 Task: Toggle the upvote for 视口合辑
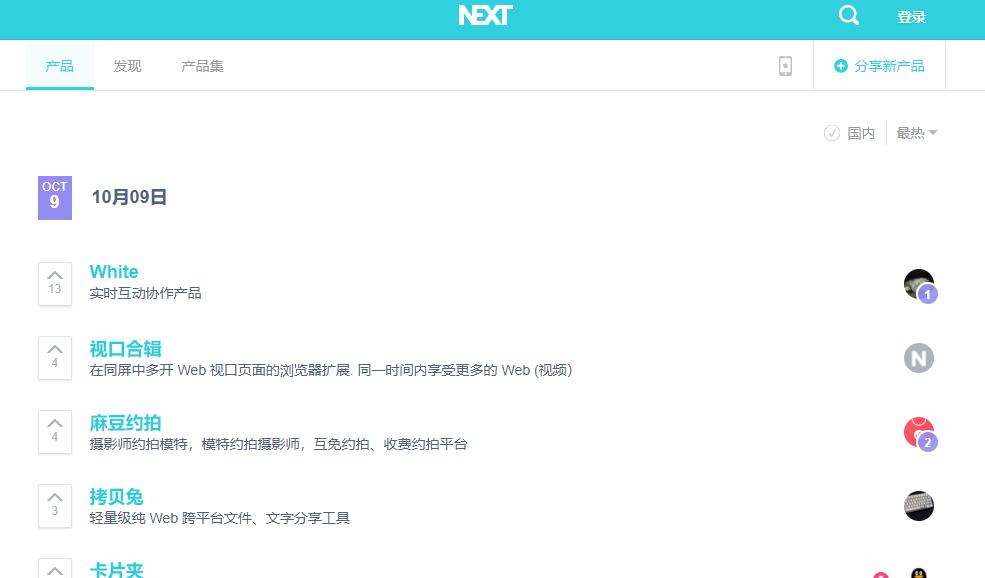point(55,347)
